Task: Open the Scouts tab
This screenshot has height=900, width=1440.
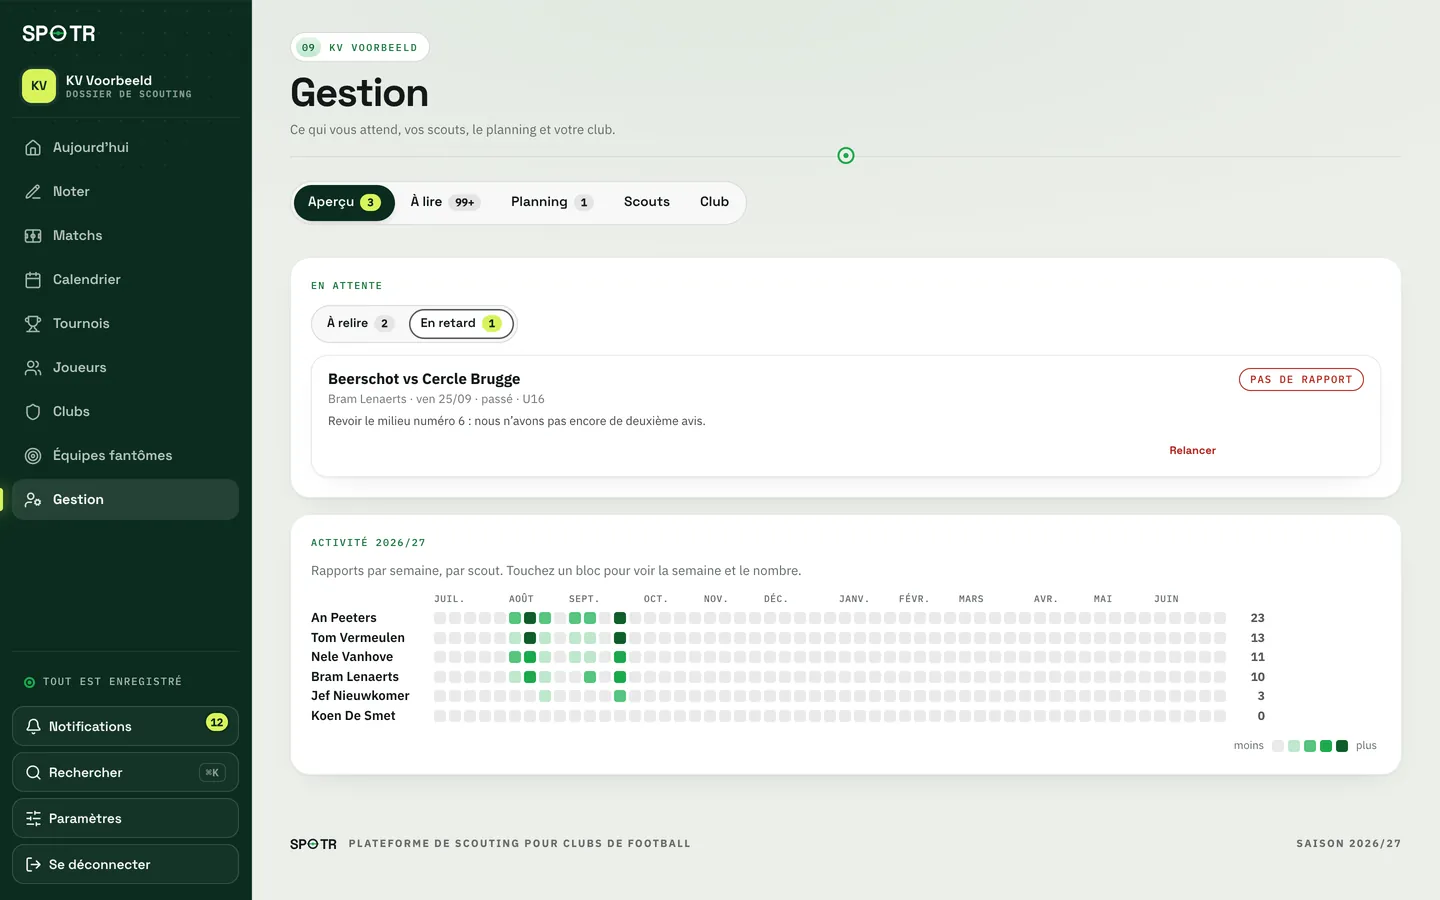Action: [647, 202]
